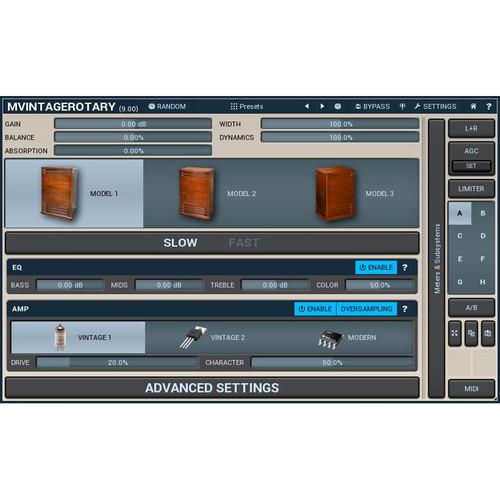Select preset slot A
500x500 pixels.
pyautogui.click(x=460, y=213)
